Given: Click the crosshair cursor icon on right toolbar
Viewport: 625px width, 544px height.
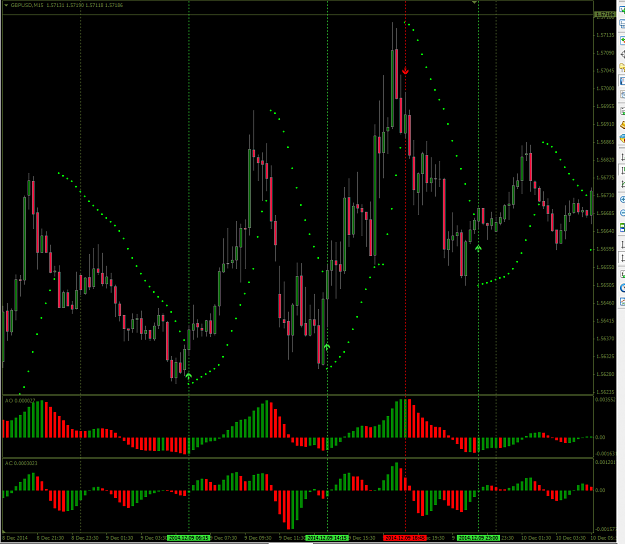Looking at the screenshot, I should (622, 54).
